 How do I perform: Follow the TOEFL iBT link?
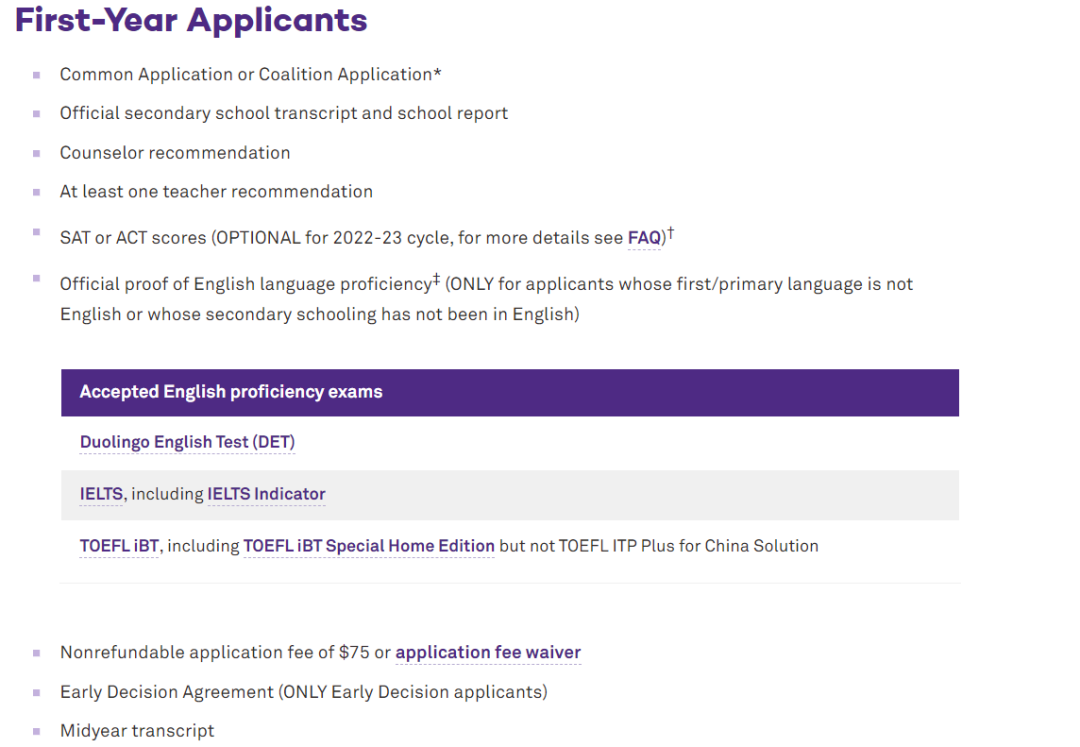119,546
